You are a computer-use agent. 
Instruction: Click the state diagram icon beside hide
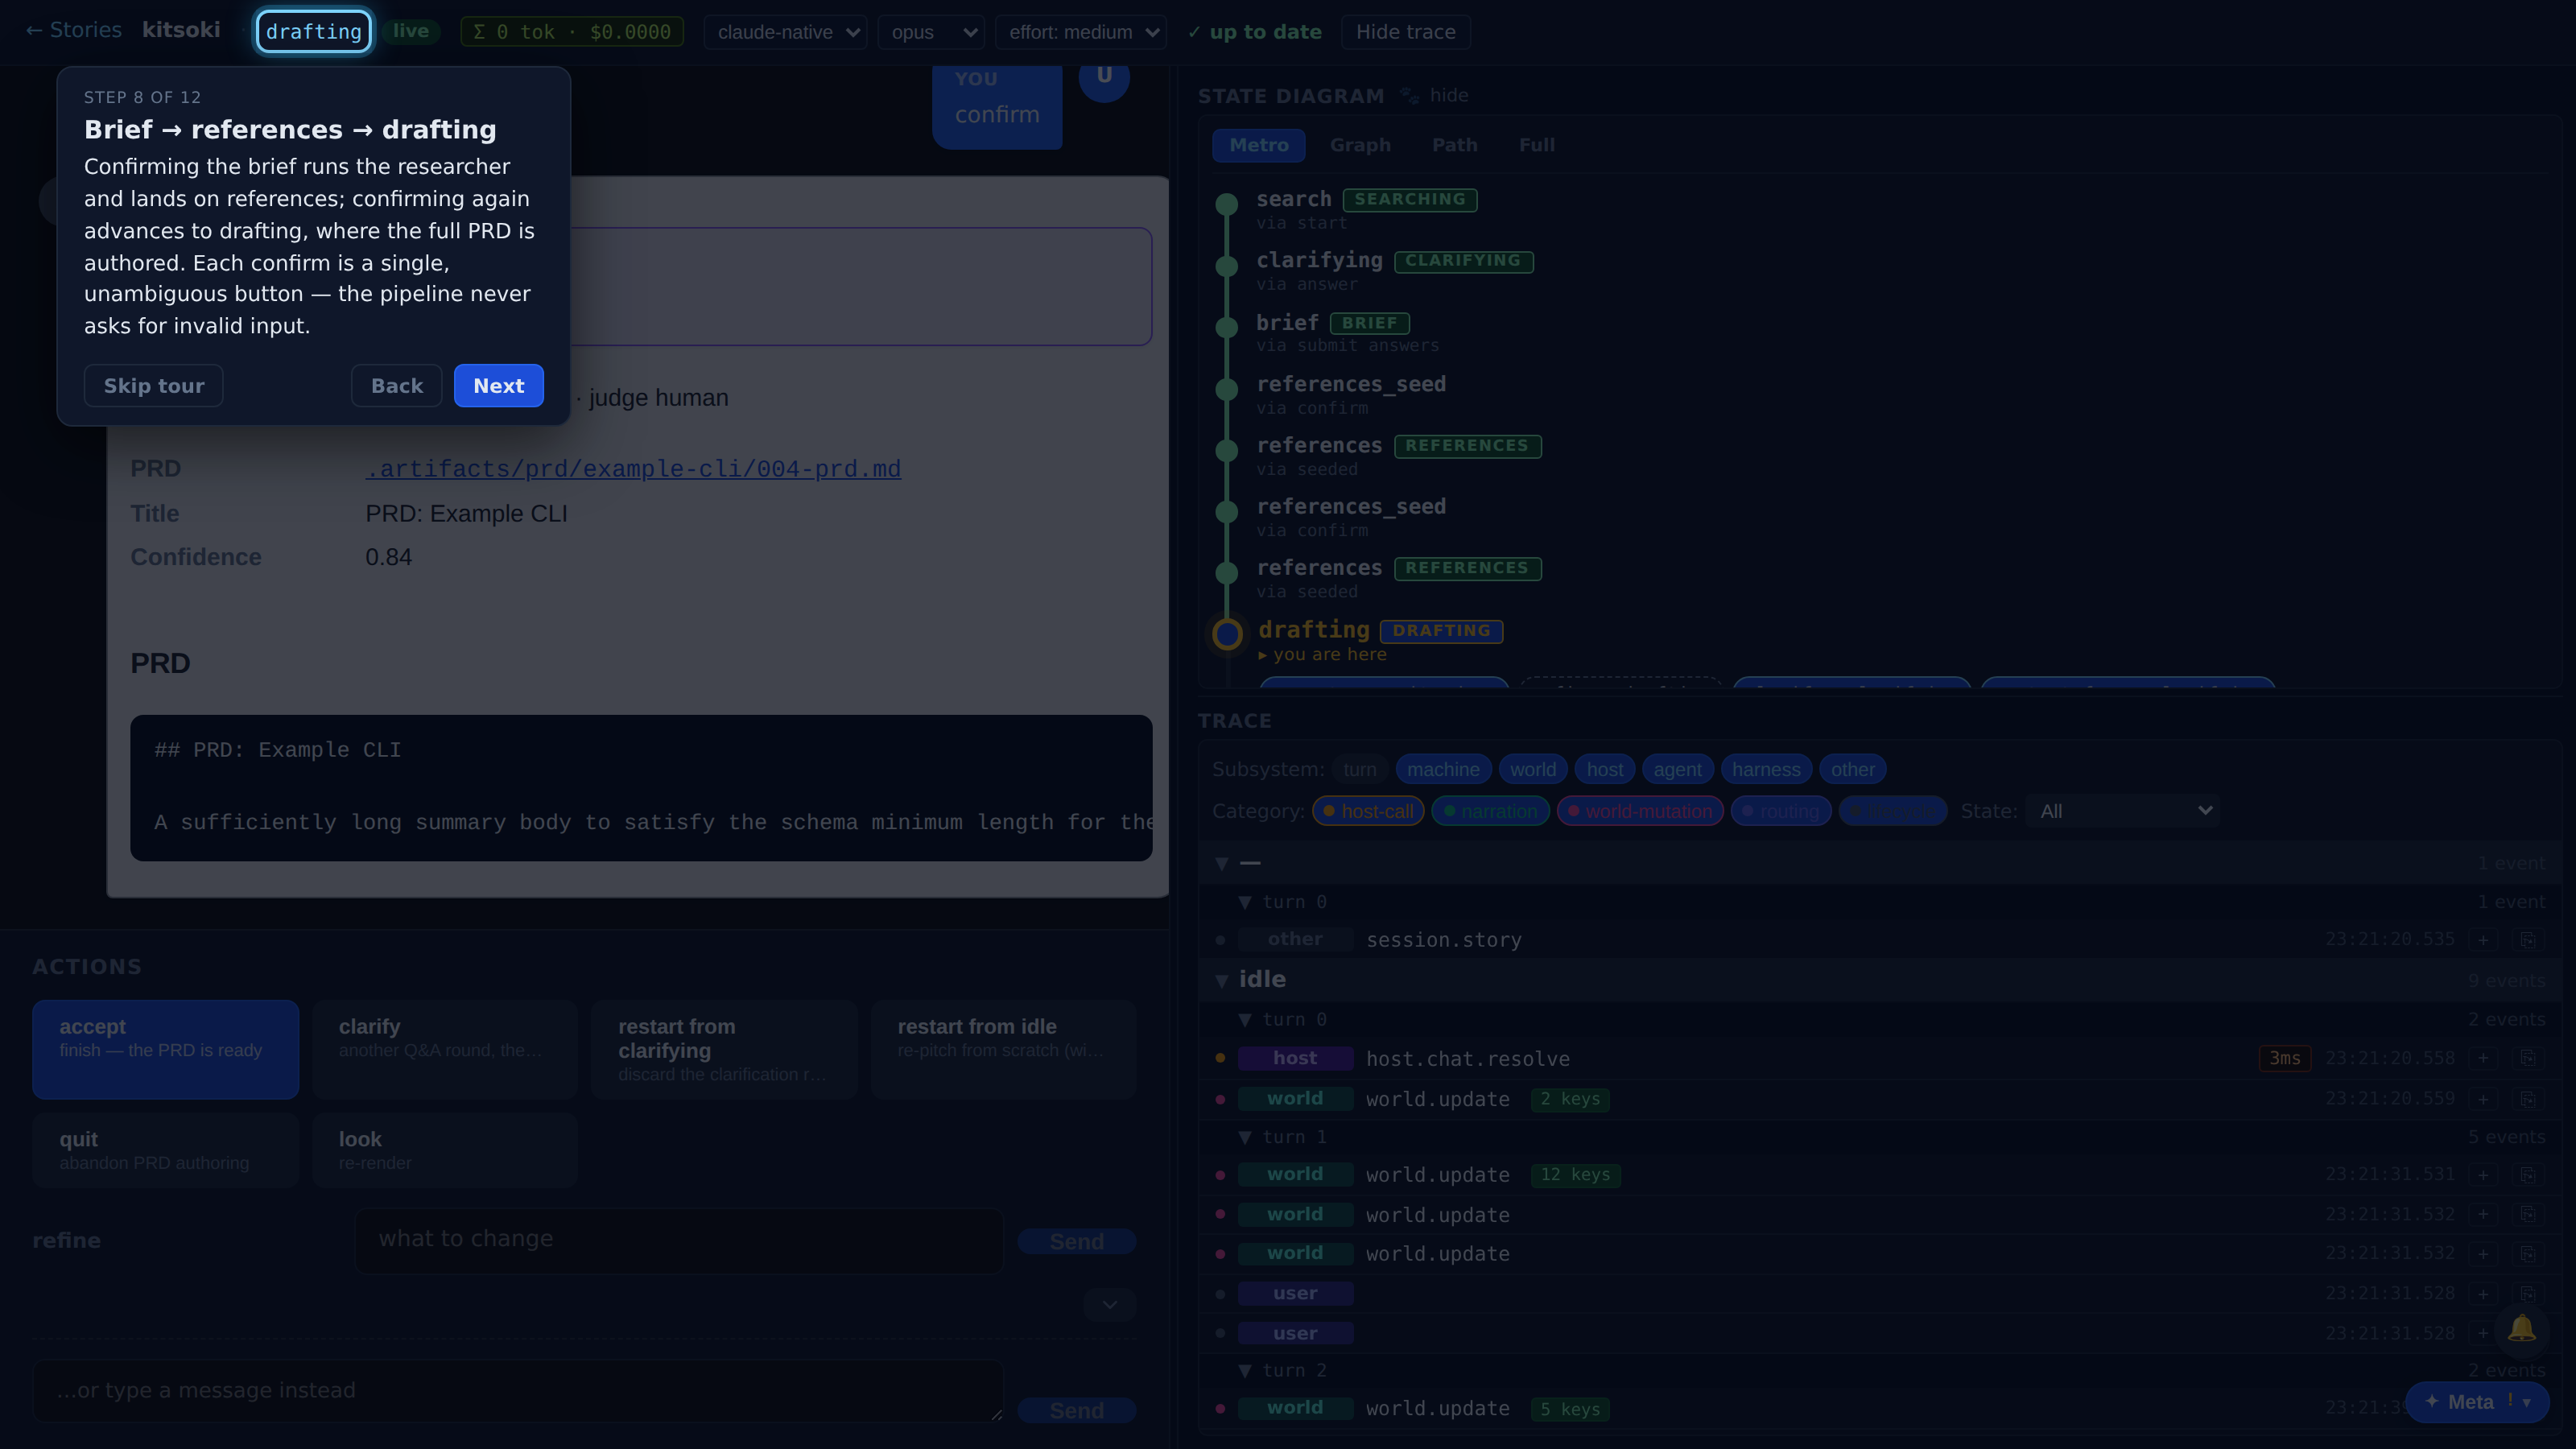coord(1409,96)
